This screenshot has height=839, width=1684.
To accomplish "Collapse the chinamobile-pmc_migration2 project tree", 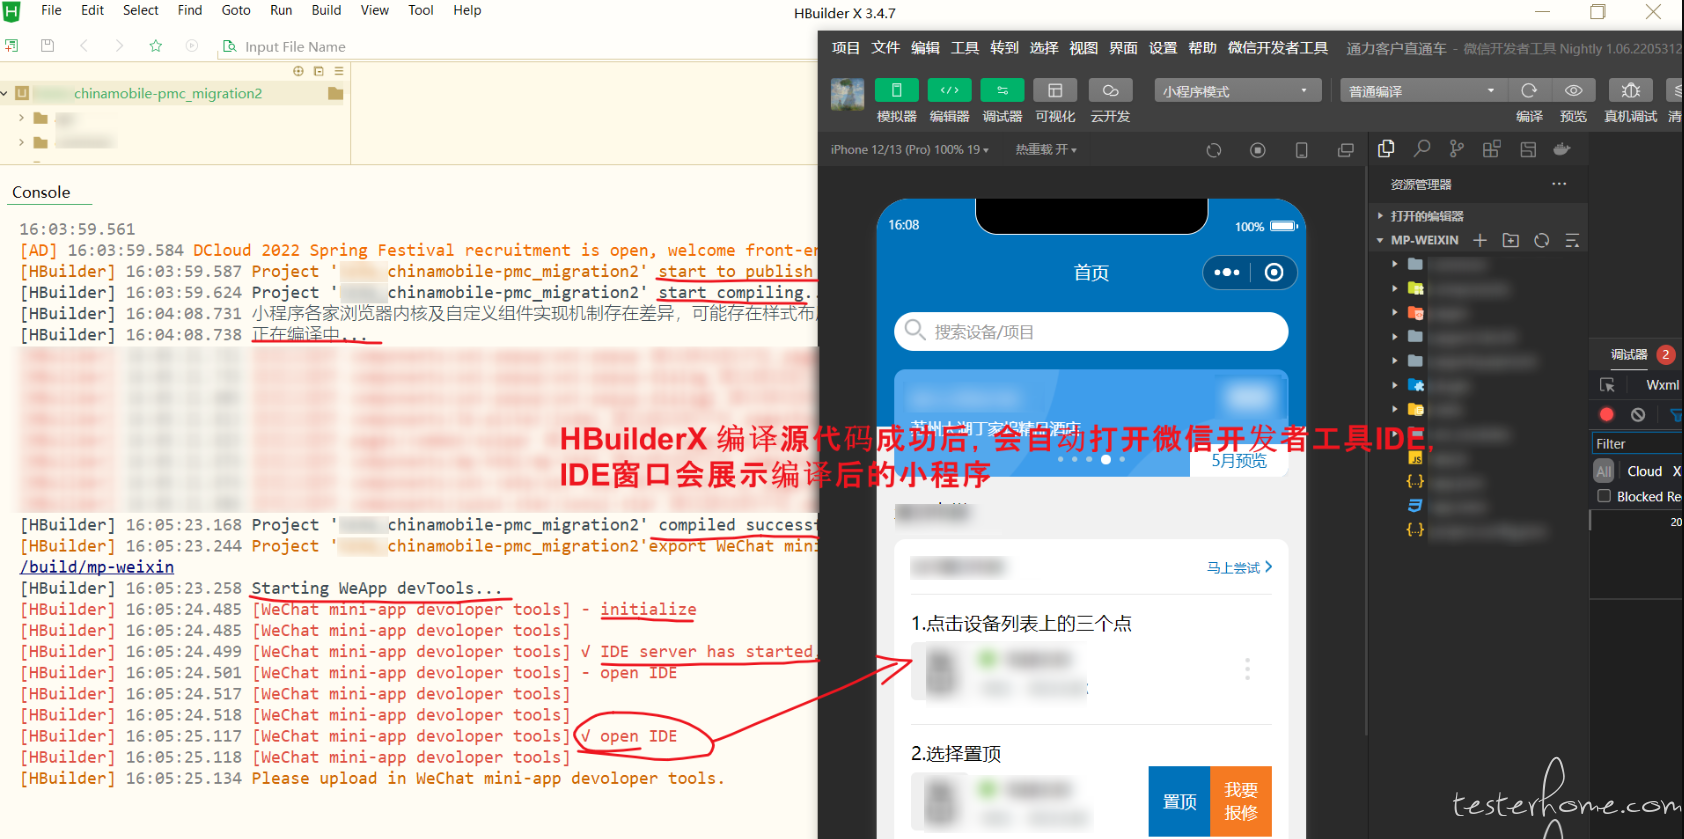I will (x=5, y=93).
